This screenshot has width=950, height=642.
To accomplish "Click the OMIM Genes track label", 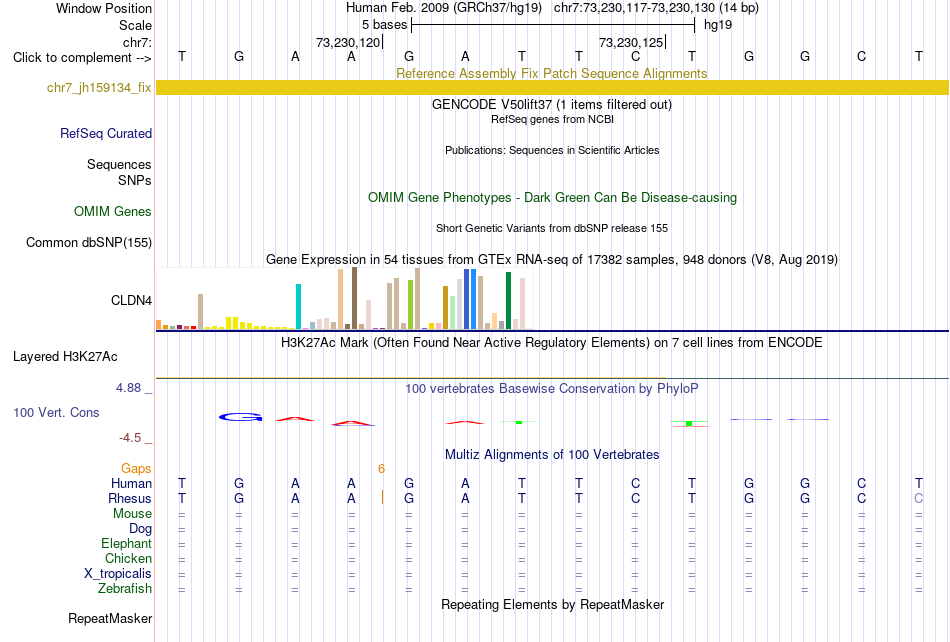I will click(112, 211).
